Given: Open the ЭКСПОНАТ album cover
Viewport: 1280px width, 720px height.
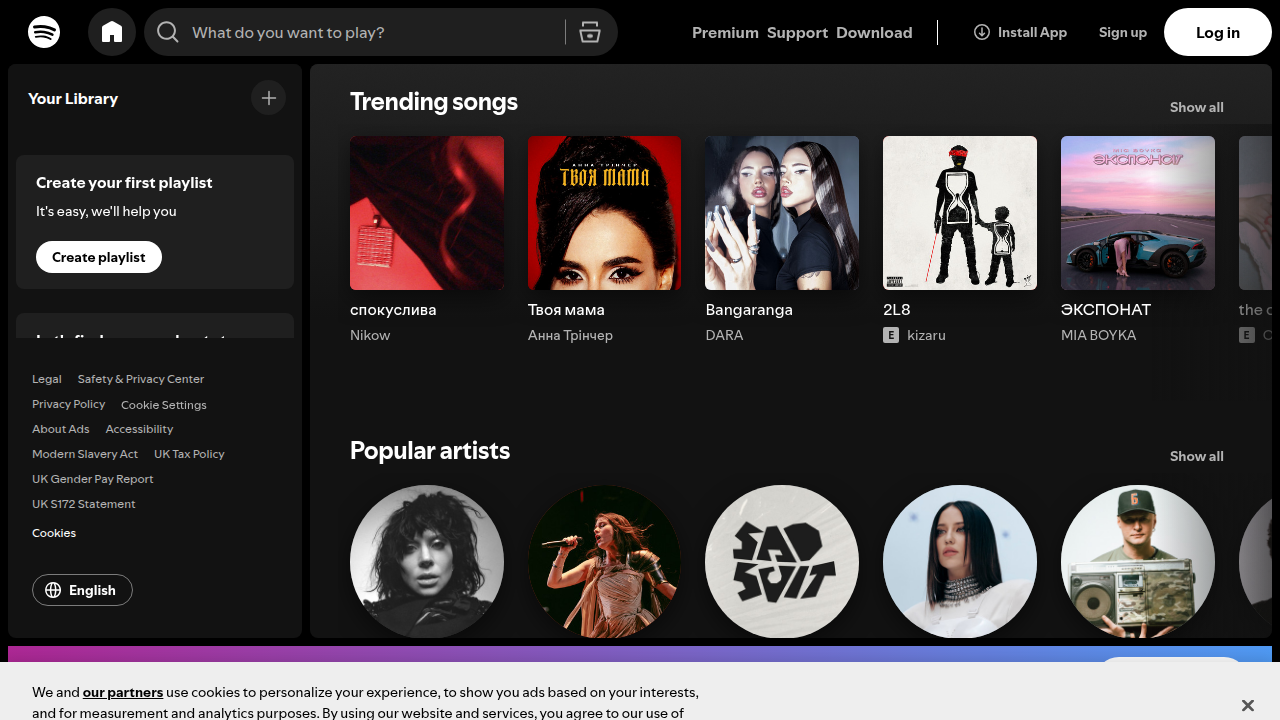Looking at the screenshot, I should (1138, 213).
